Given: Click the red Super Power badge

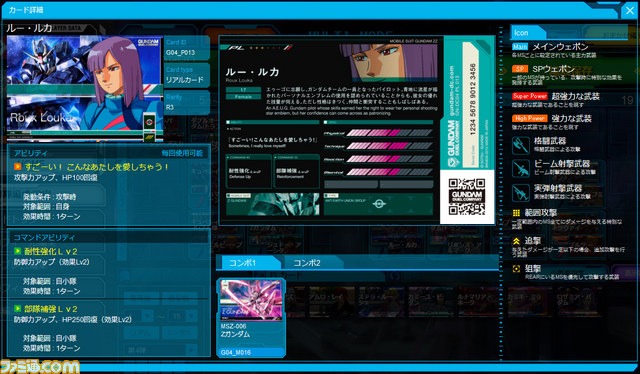Looking at the screenshot, I should click(529, 96).
